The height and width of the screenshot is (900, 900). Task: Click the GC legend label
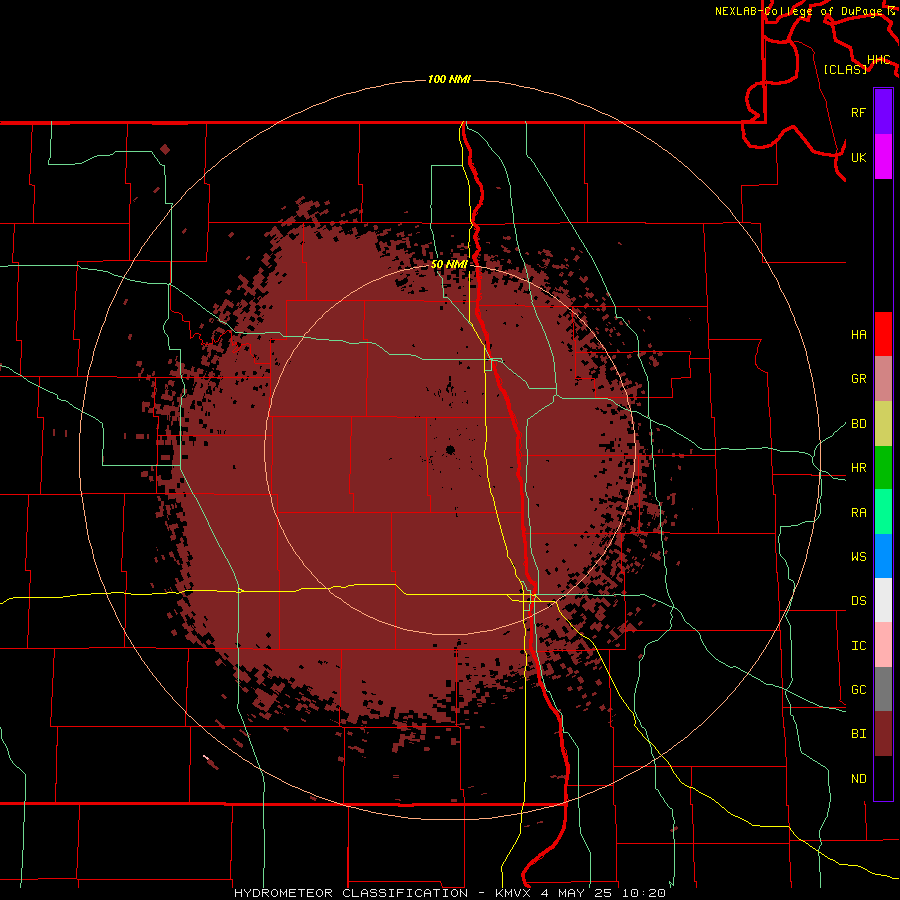click(x=858, y=690)
